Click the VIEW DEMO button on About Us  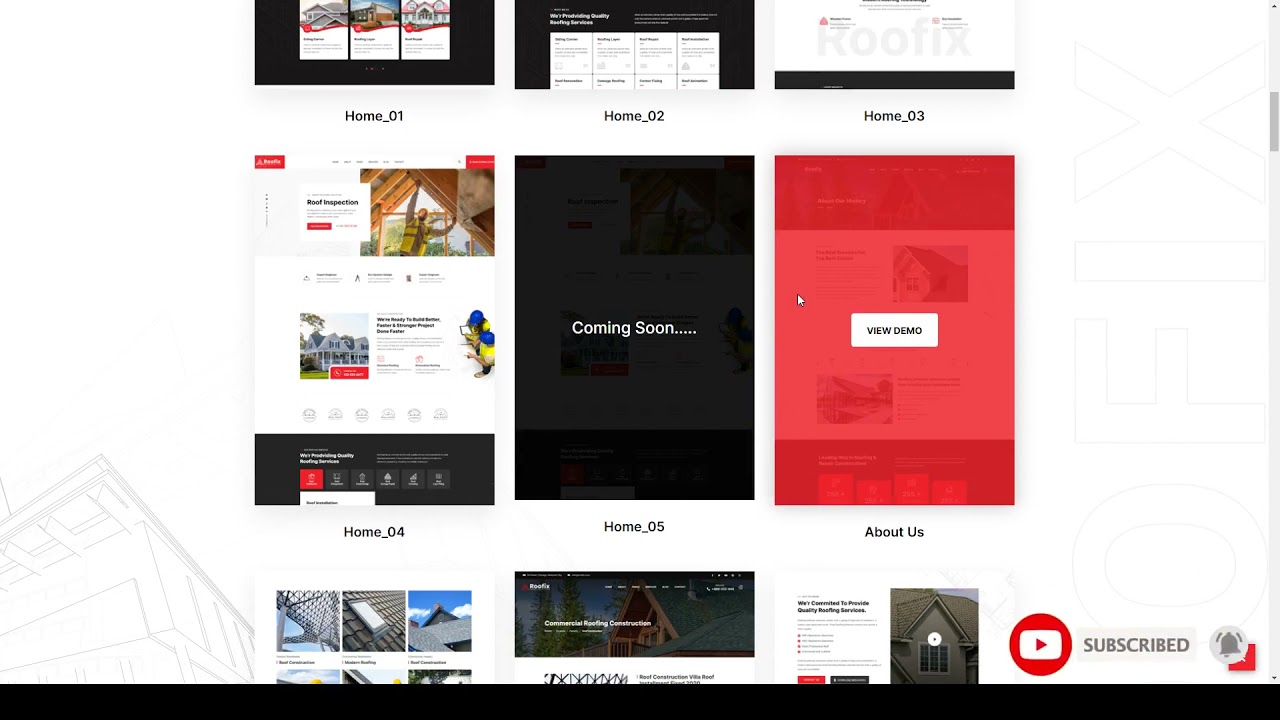pos(894,330)
